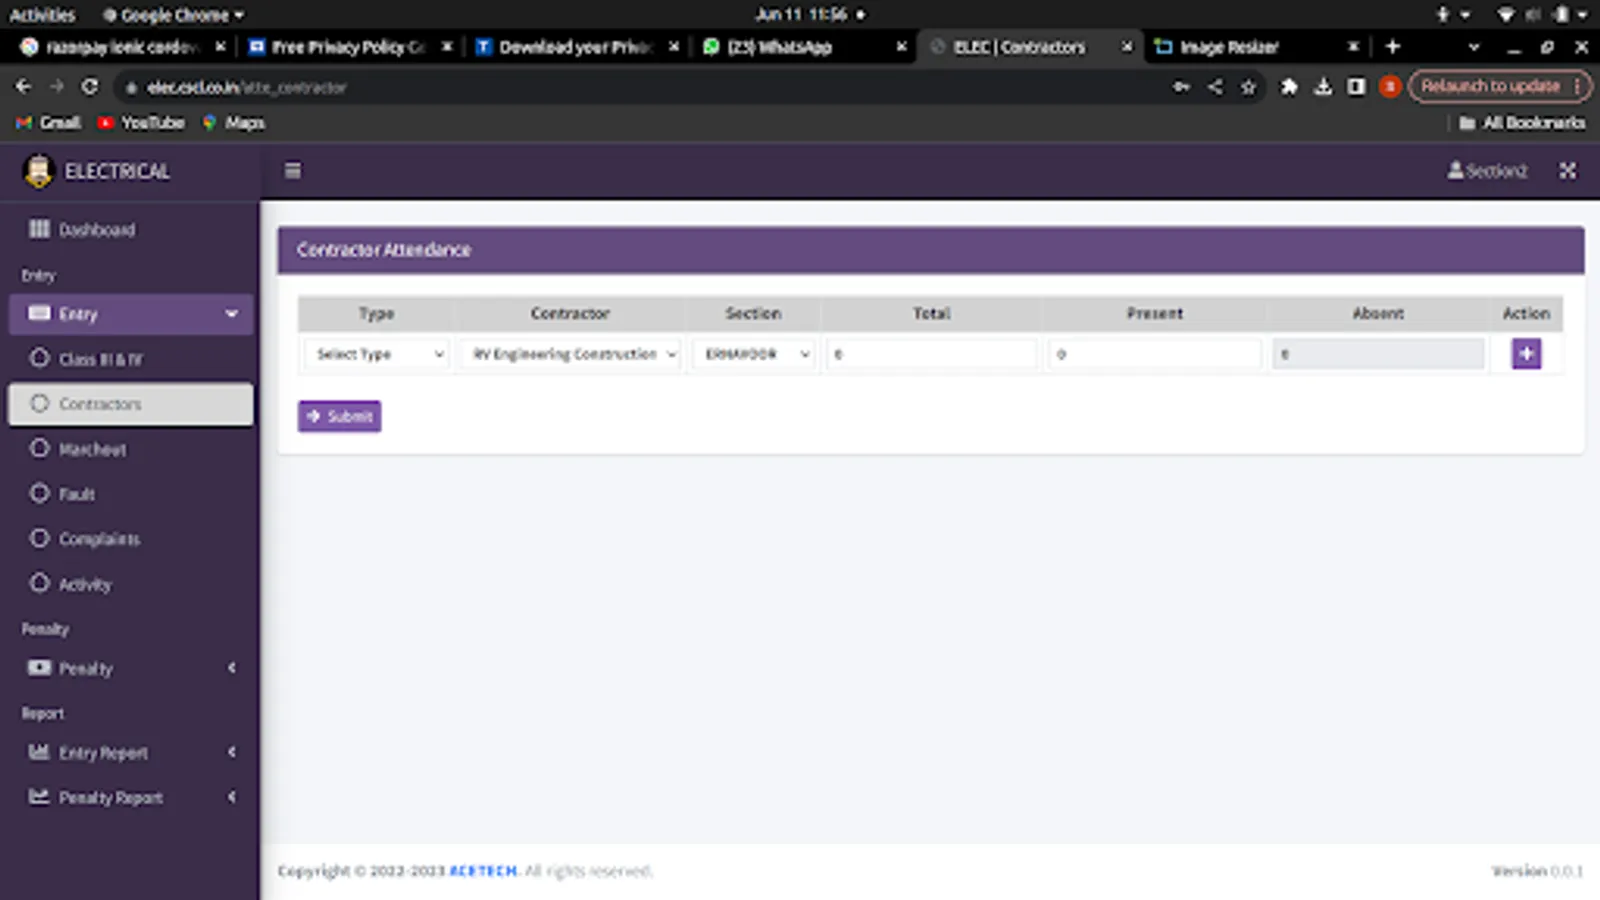Open a new browser tab
The image size is (1600, 900).
[x=1392, y=47]
